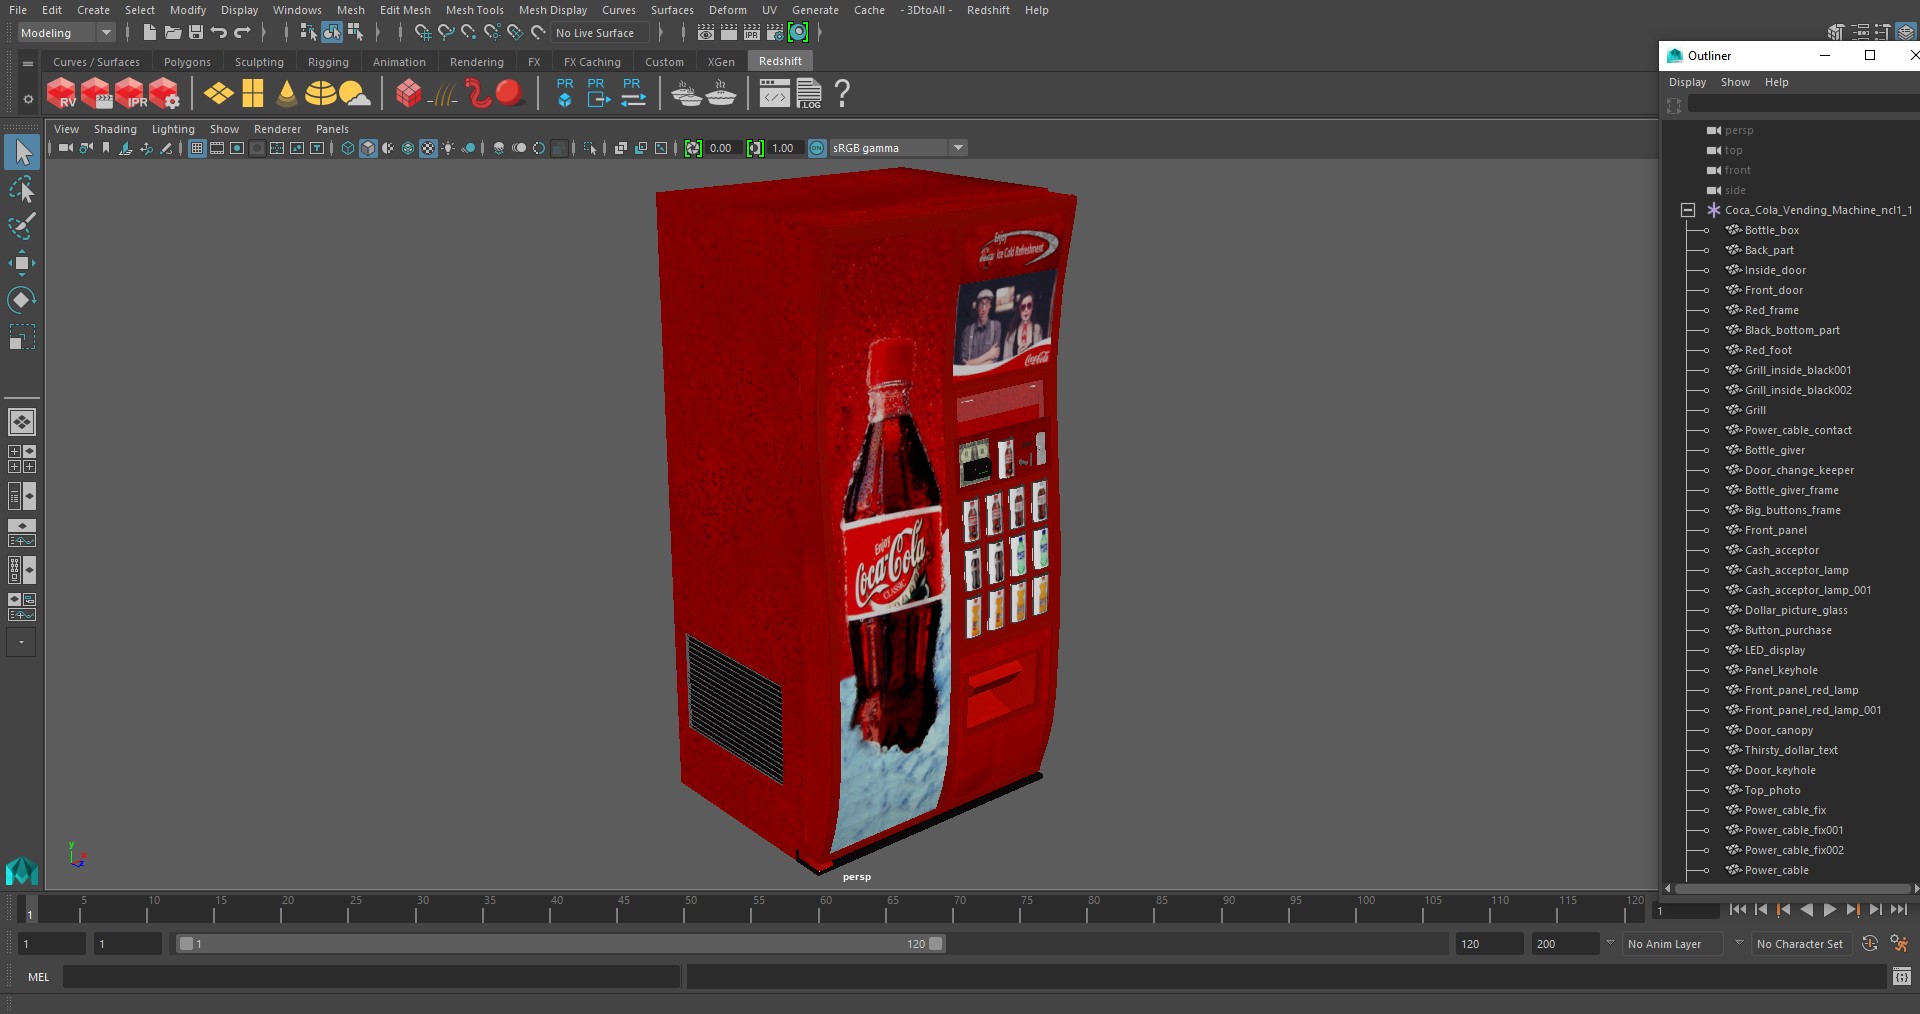This screenshot has height=1014, width=1920.
Task: Open the viewport Shading menu
Action: click(115, 129)
